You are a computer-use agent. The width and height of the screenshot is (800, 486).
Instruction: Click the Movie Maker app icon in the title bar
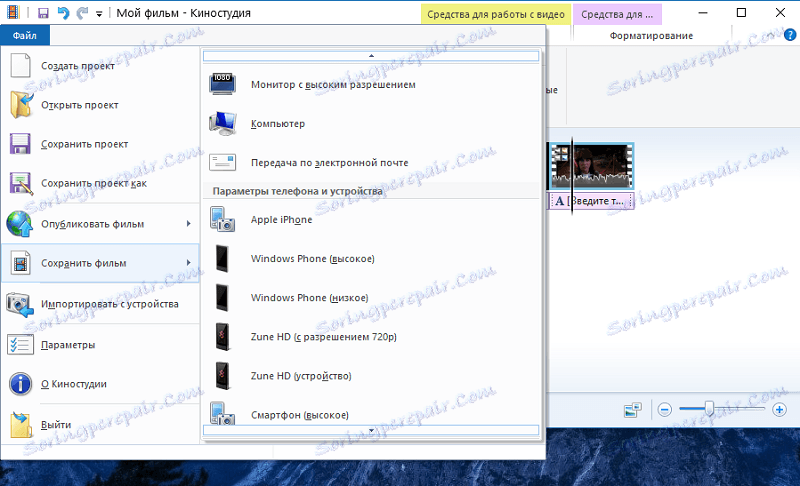click(x=13, y=13)
